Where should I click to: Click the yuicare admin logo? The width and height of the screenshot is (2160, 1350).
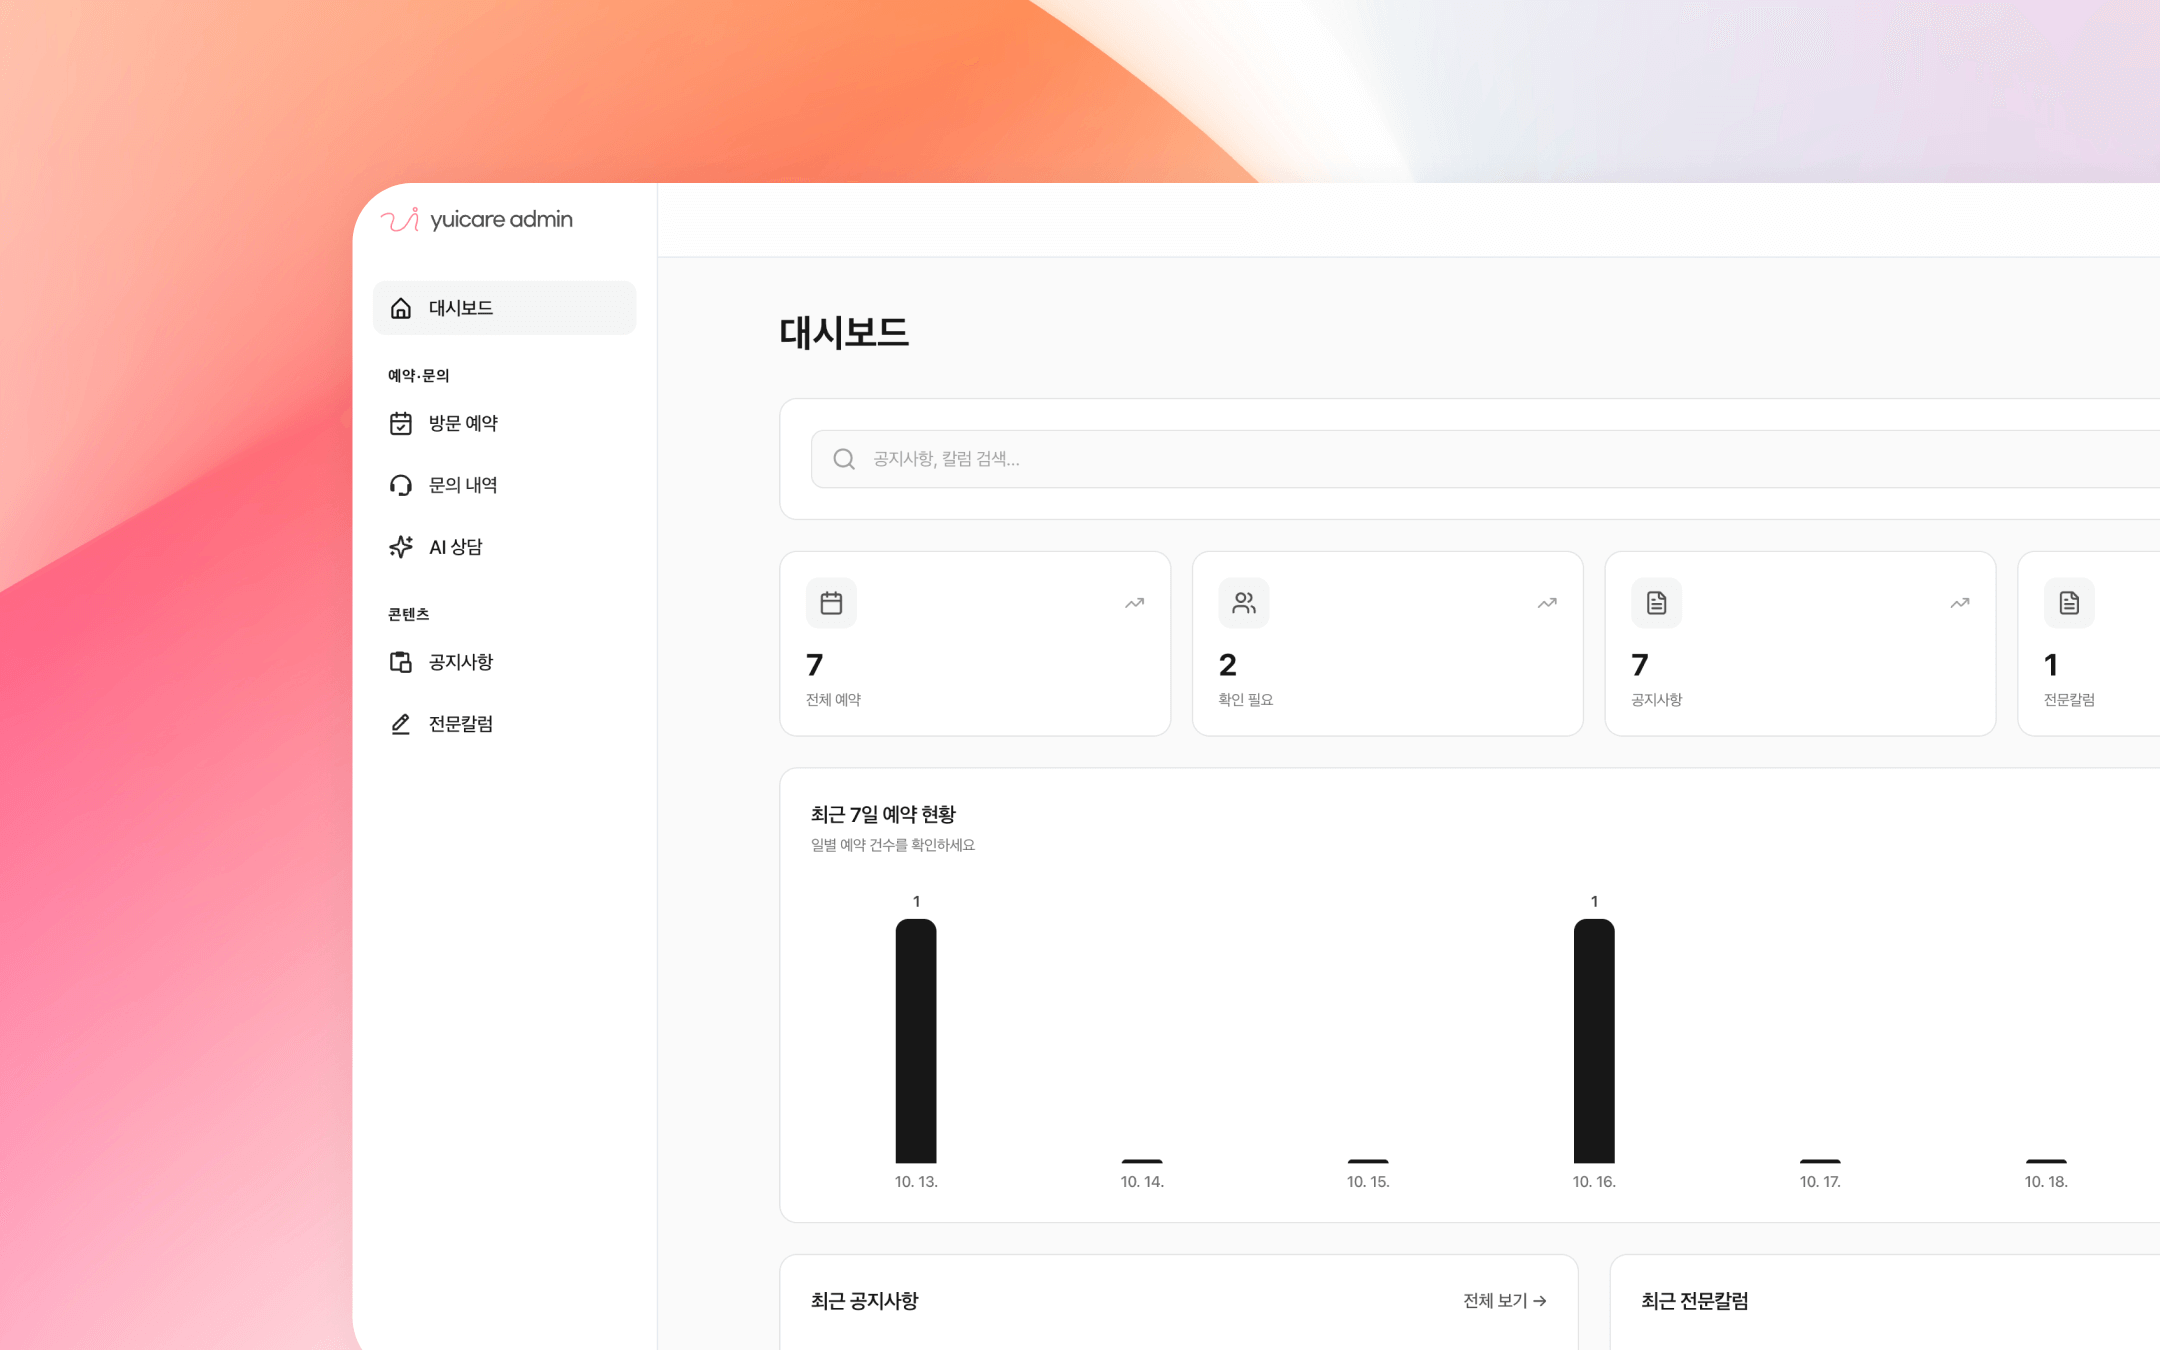pyautogui.click(x=475, y=219)
